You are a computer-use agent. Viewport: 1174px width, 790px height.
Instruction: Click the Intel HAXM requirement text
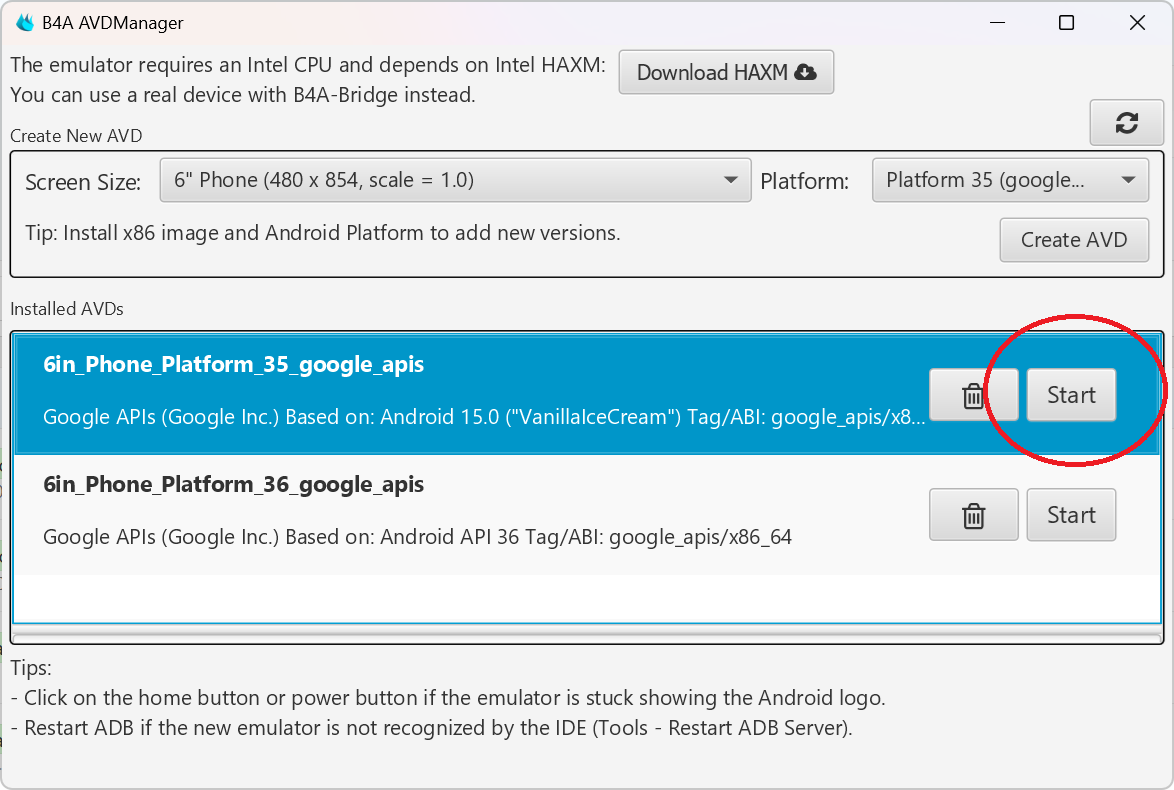click(308, 65)
